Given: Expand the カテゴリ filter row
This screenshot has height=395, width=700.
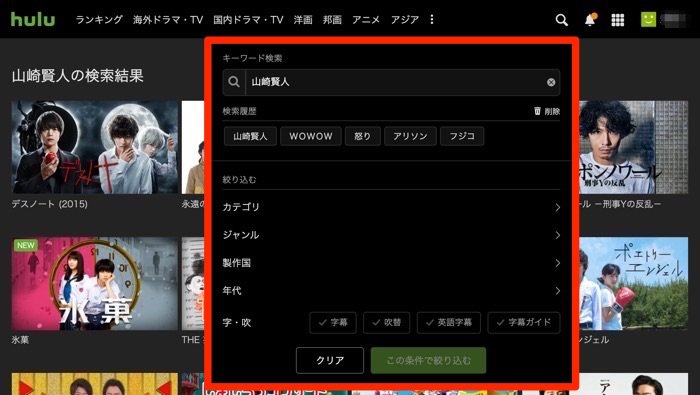Looking at the screenshot, I should coord(392,207).
